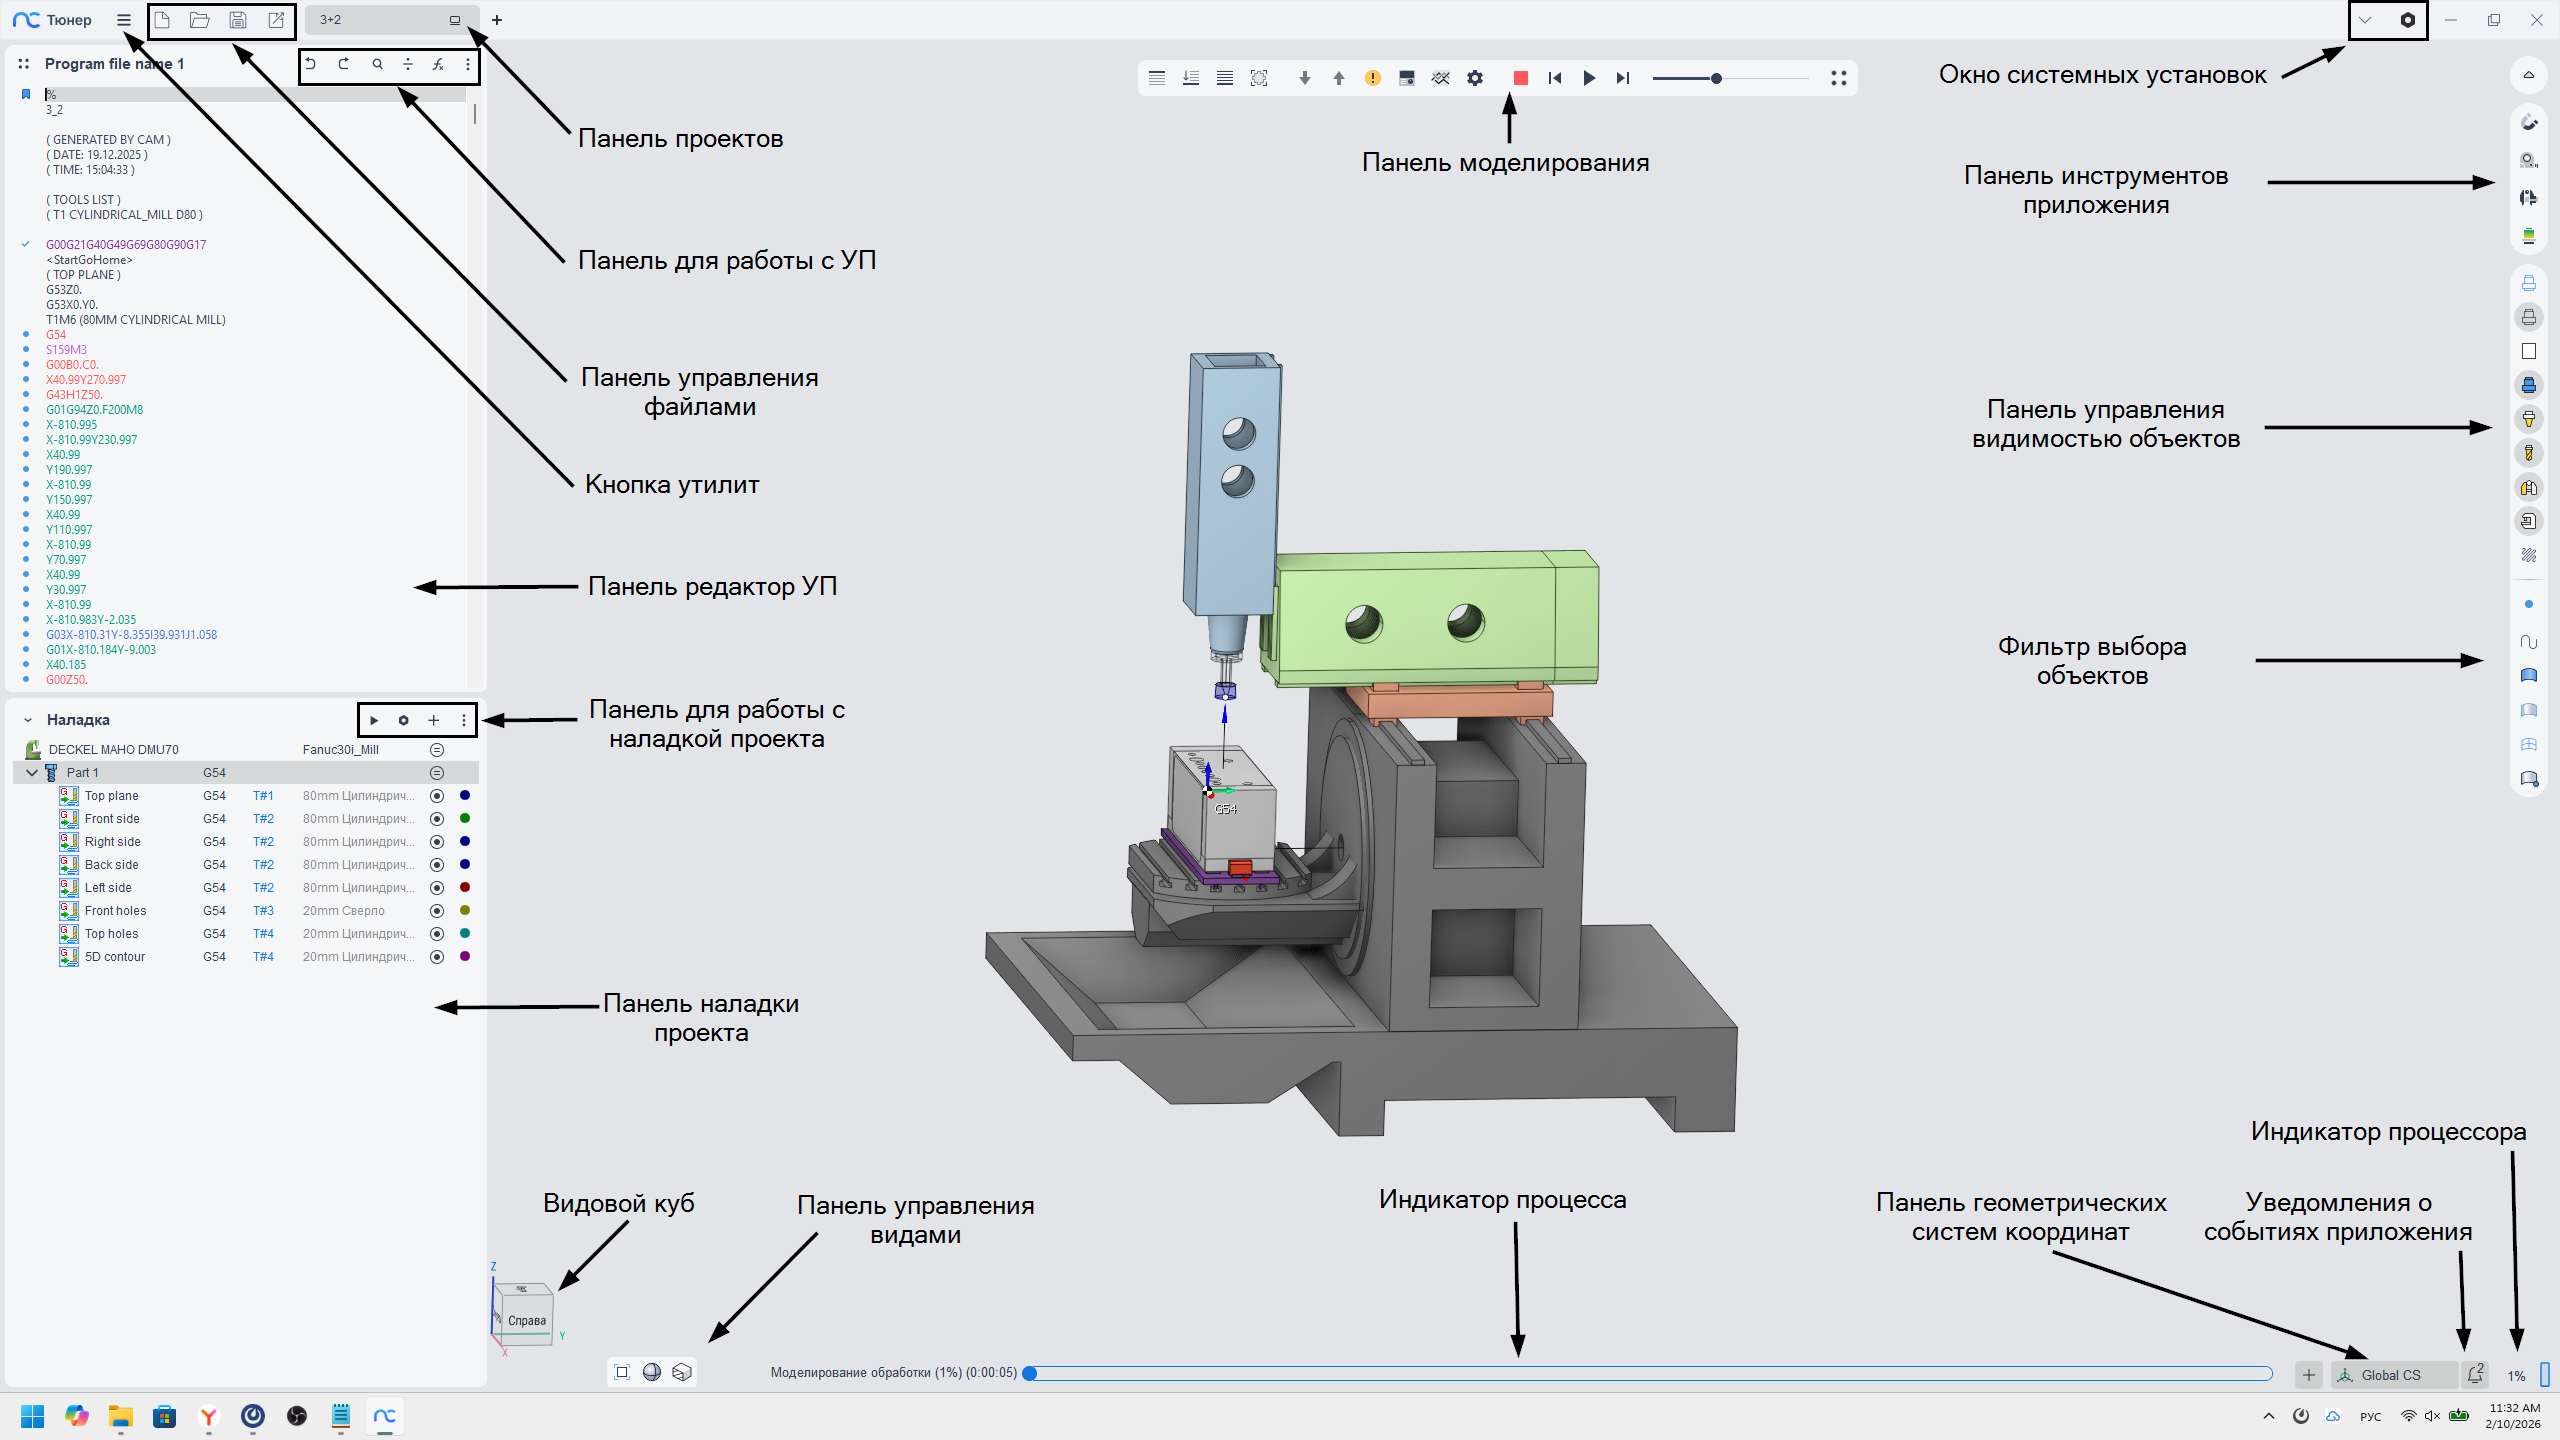Click the notifications bell icon

[x=2475, y=1374]
